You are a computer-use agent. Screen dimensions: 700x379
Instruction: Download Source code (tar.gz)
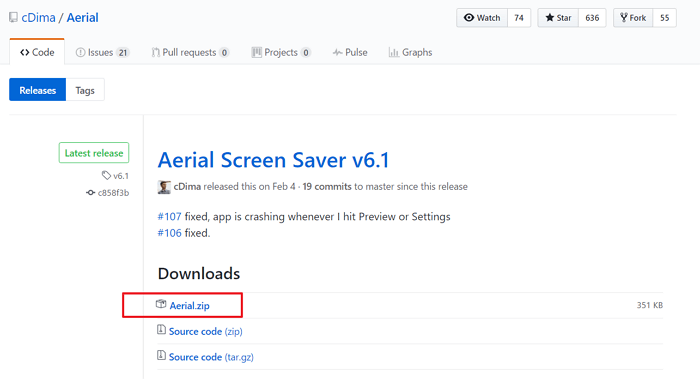tap(211, 357)
